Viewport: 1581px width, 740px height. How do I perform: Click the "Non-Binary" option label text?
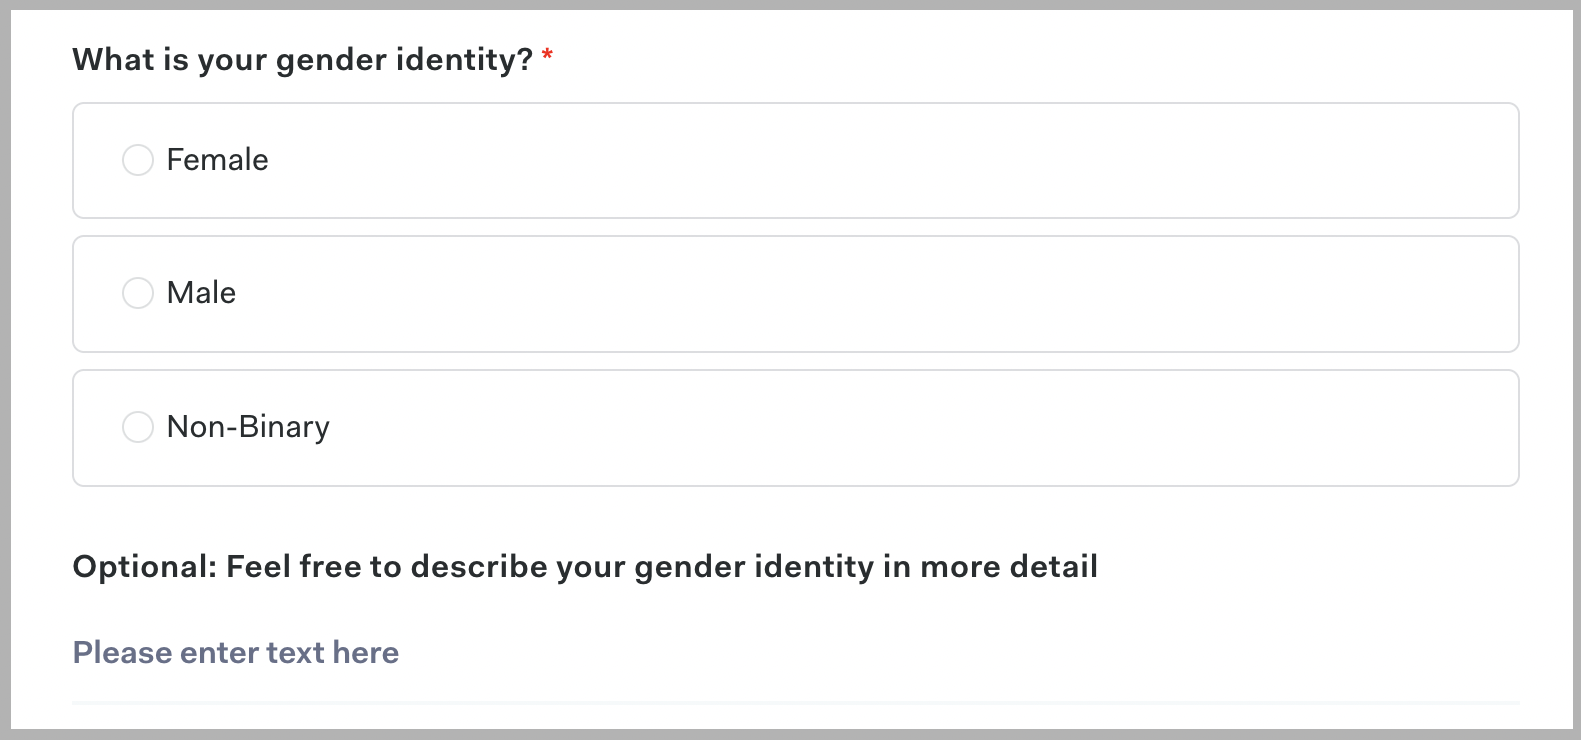[x=248, y=427]
